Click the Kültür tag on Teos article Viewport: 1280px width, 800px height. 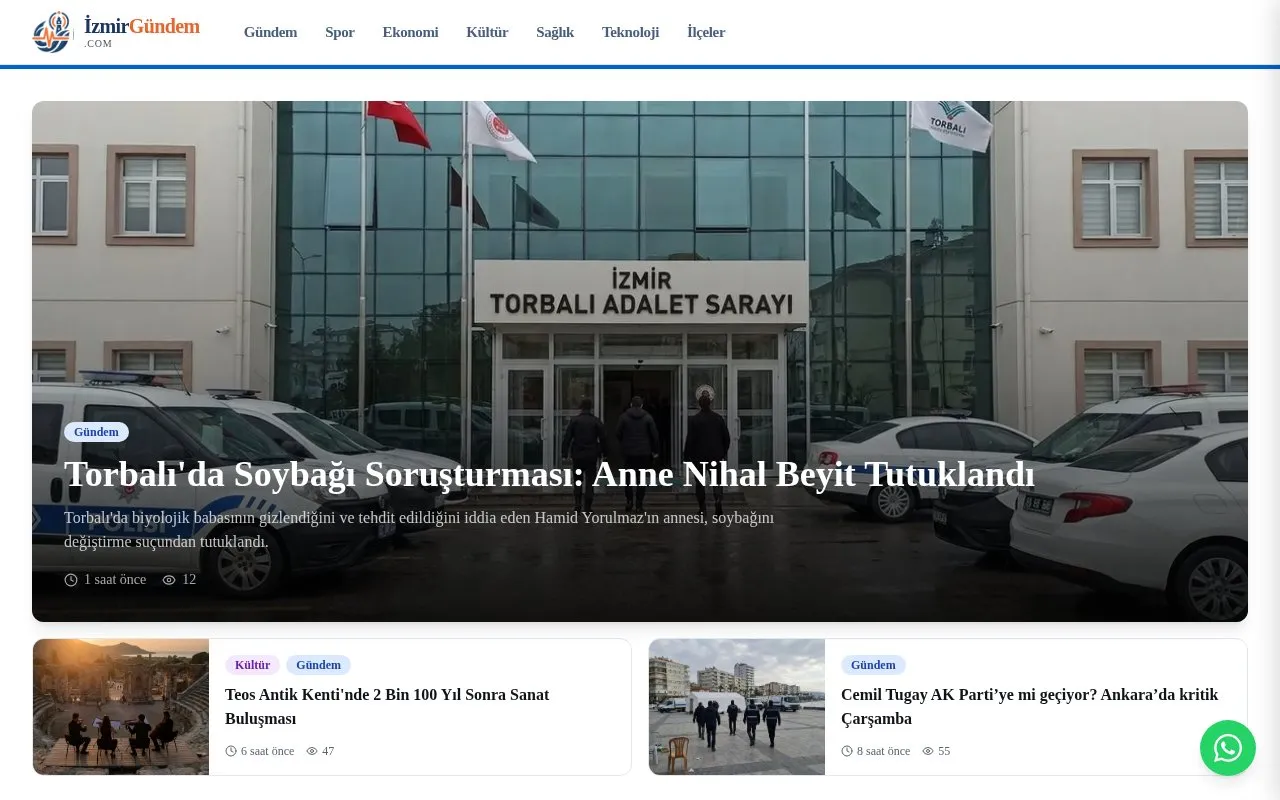252,665
